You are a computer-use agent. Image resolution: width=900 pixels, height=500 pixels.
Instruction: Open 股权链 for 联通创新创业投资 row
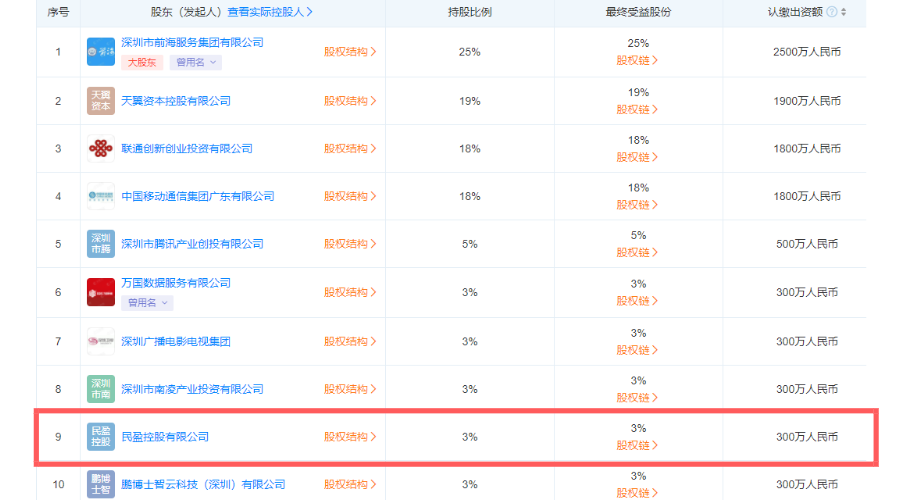point(637,157)
